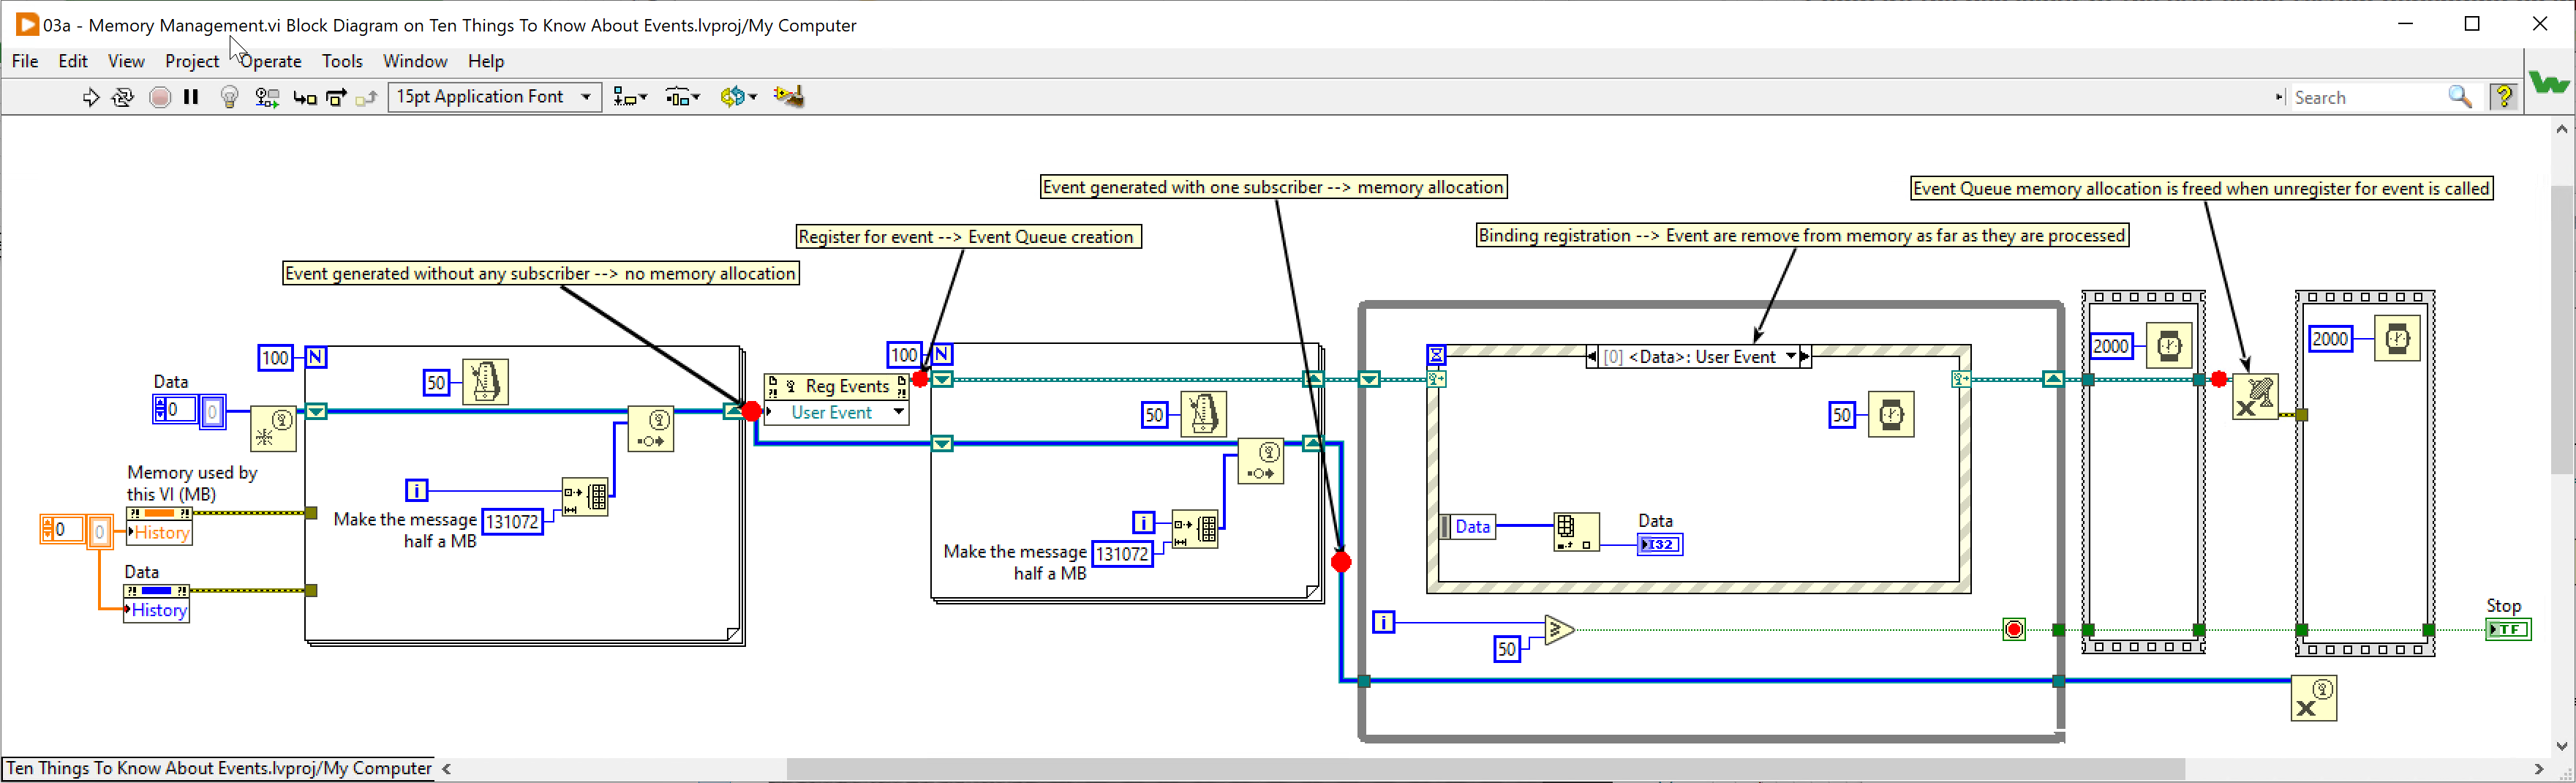Click the Step Over button
2576x783 pixels.
click(337, 97)
